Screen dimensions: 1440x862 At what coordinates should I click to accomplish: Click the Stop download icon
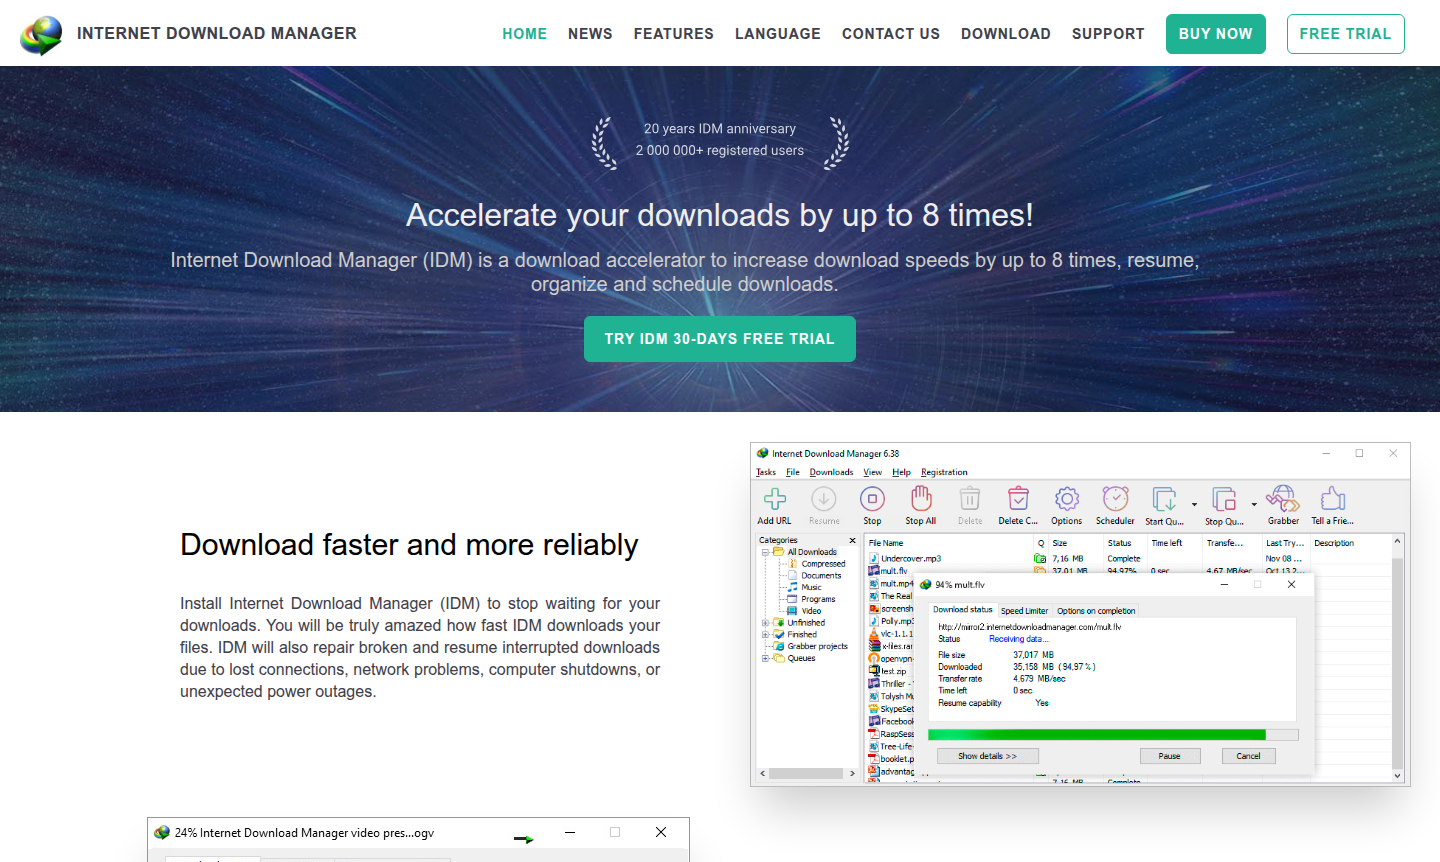click(872, 499)
